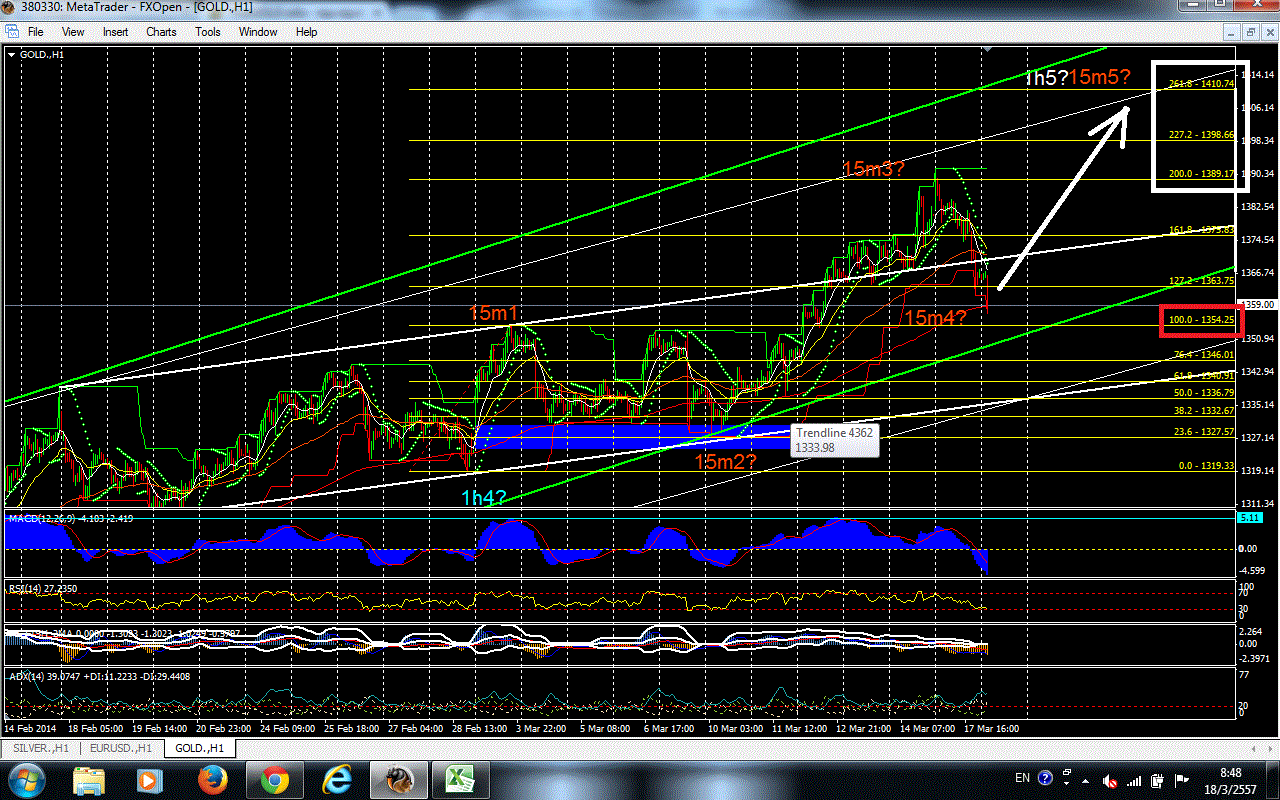
Task: Open the Insert menu
Action: click(x=115, y=32)
